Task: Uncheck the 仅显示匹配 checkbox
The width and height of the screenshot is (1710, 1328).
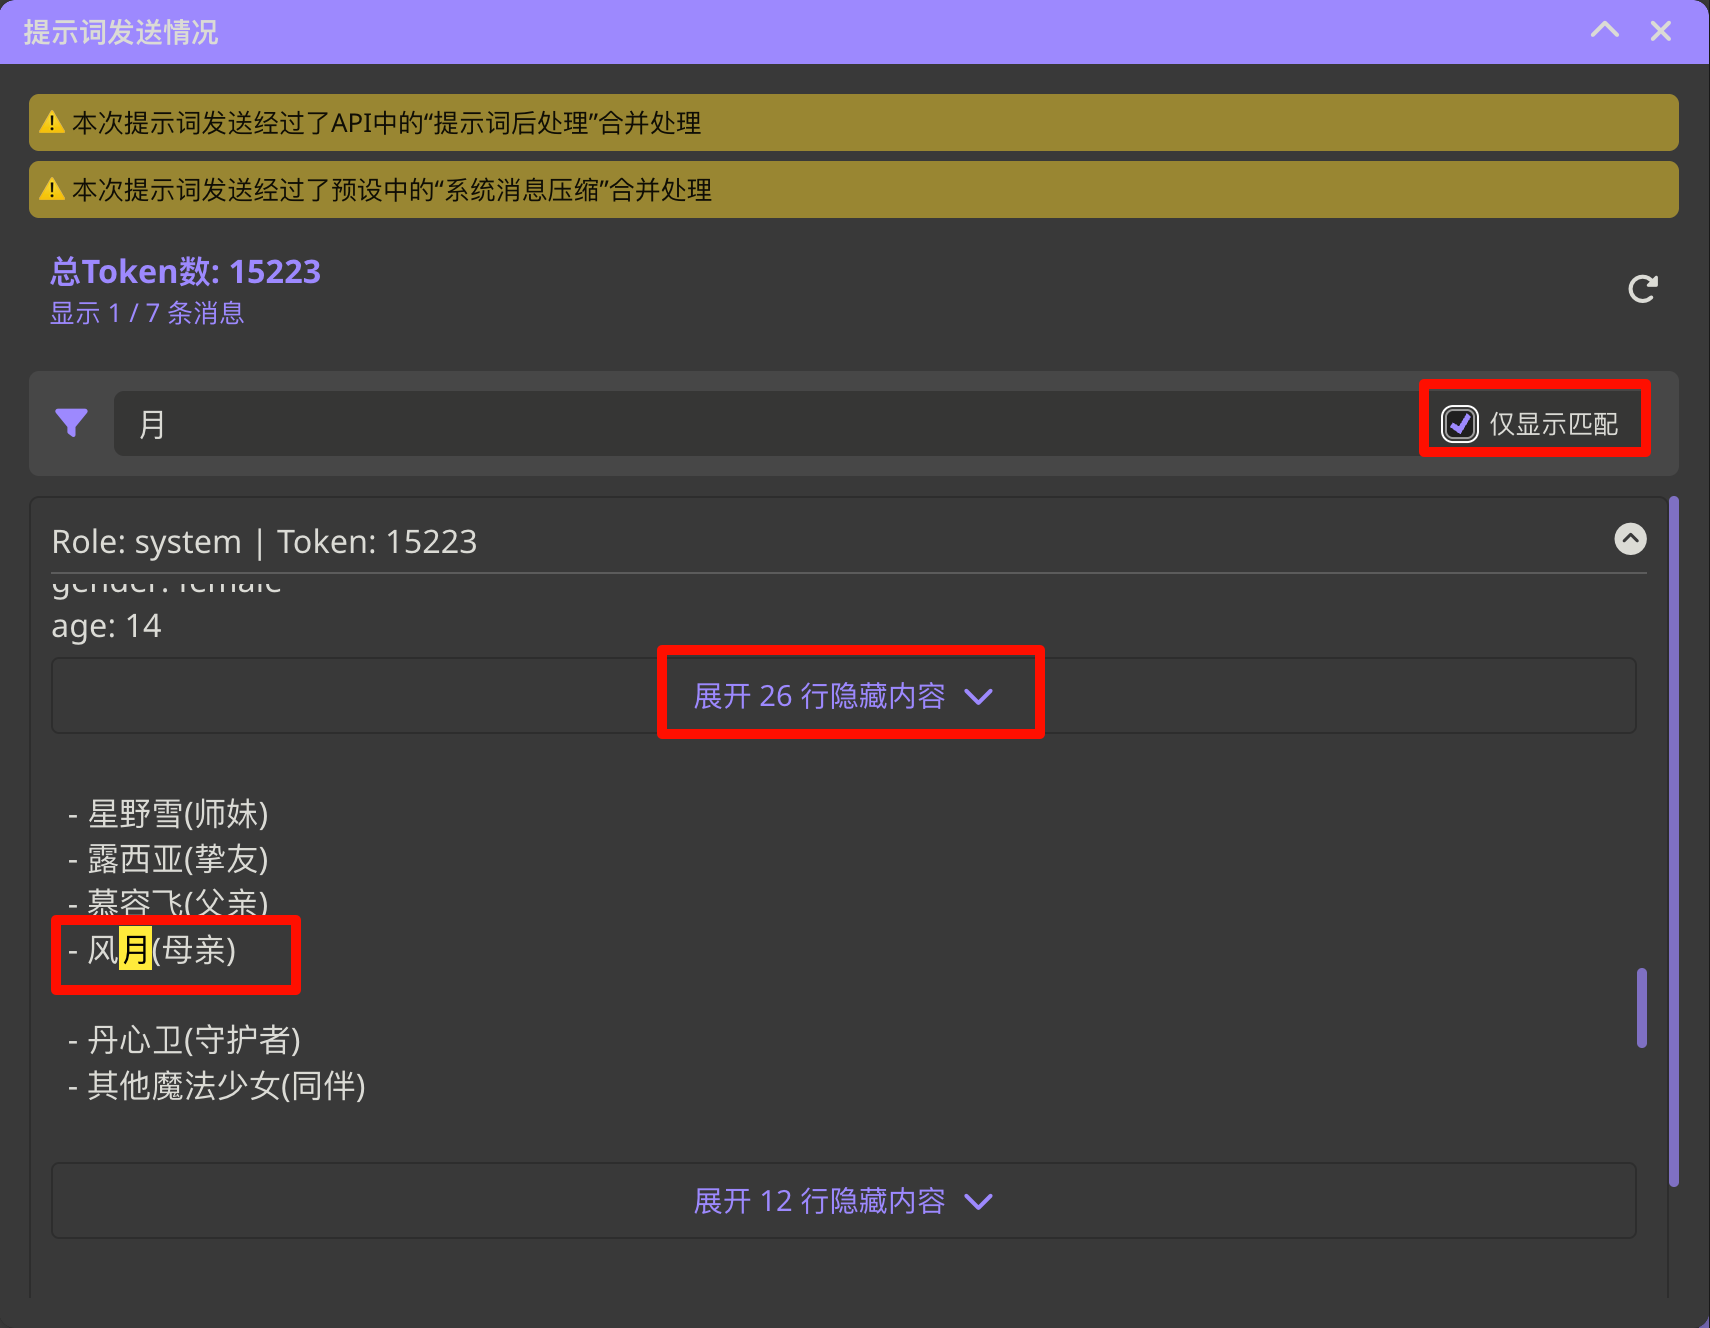Action: point(1459,424)
